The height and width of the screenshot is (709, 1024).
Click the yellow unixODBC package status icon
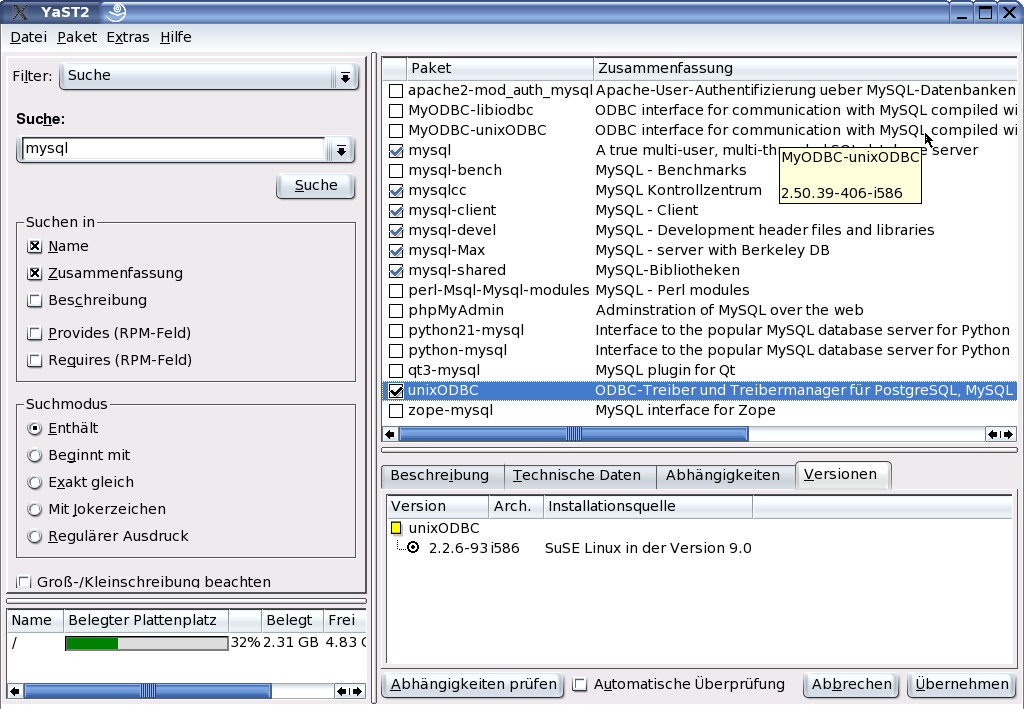pos(396,528)
